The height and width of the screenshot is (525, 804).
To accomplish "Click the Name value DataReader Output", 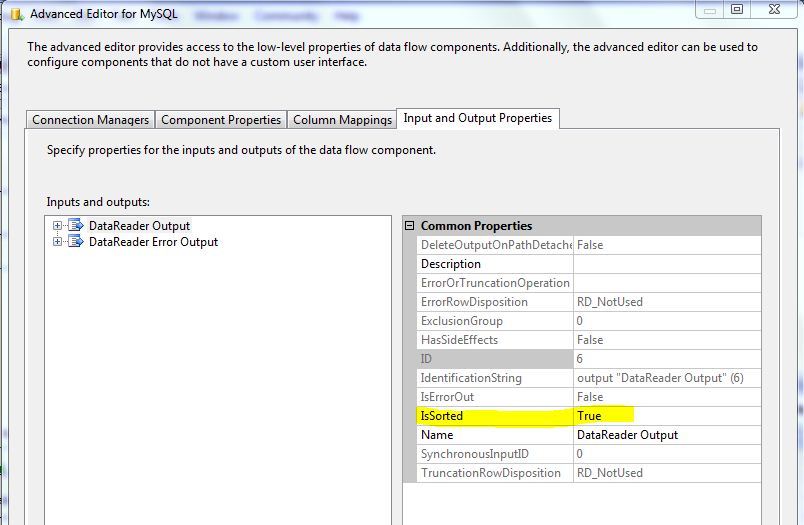I will click(x=667, y=435).
